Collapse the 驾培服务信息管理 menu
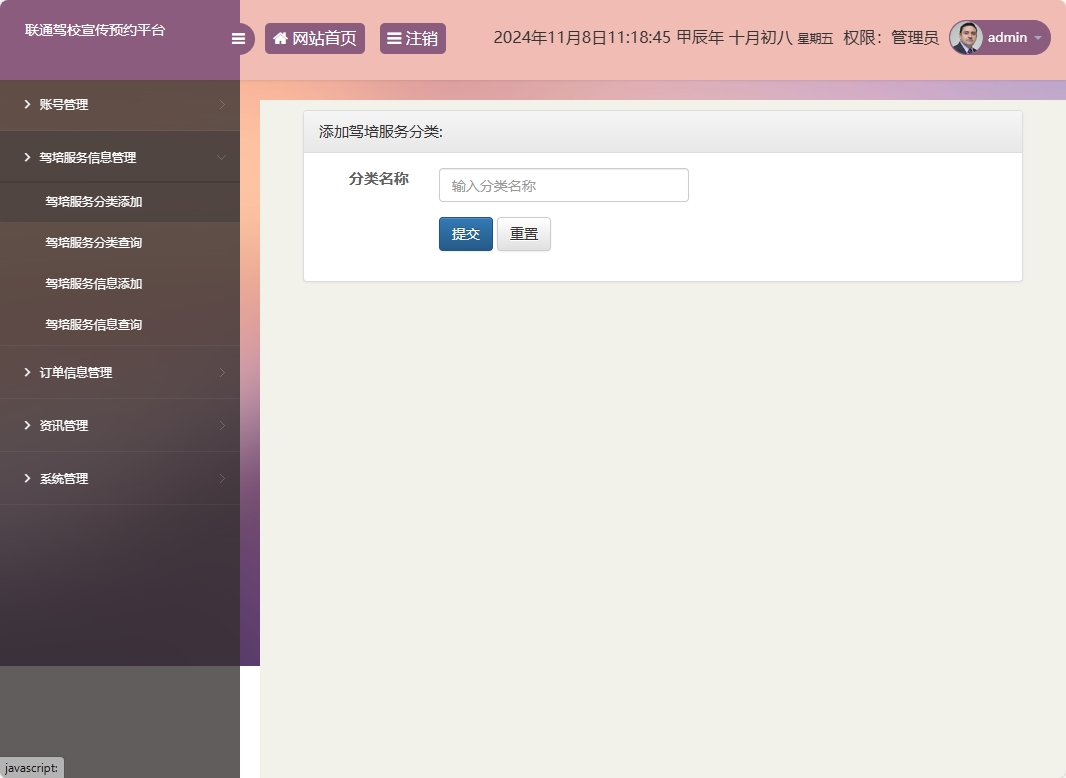 (x=120, y=158)
